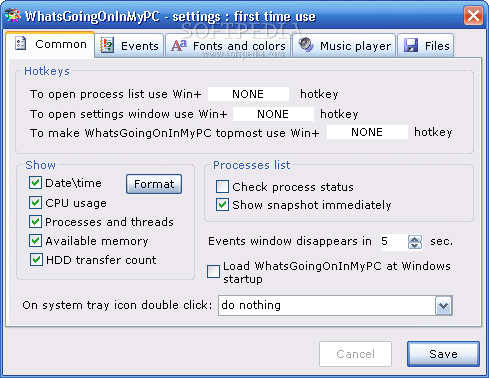489x378 pixels.
Task: Click the settings window hotkey field
Action: coord(273,114)
